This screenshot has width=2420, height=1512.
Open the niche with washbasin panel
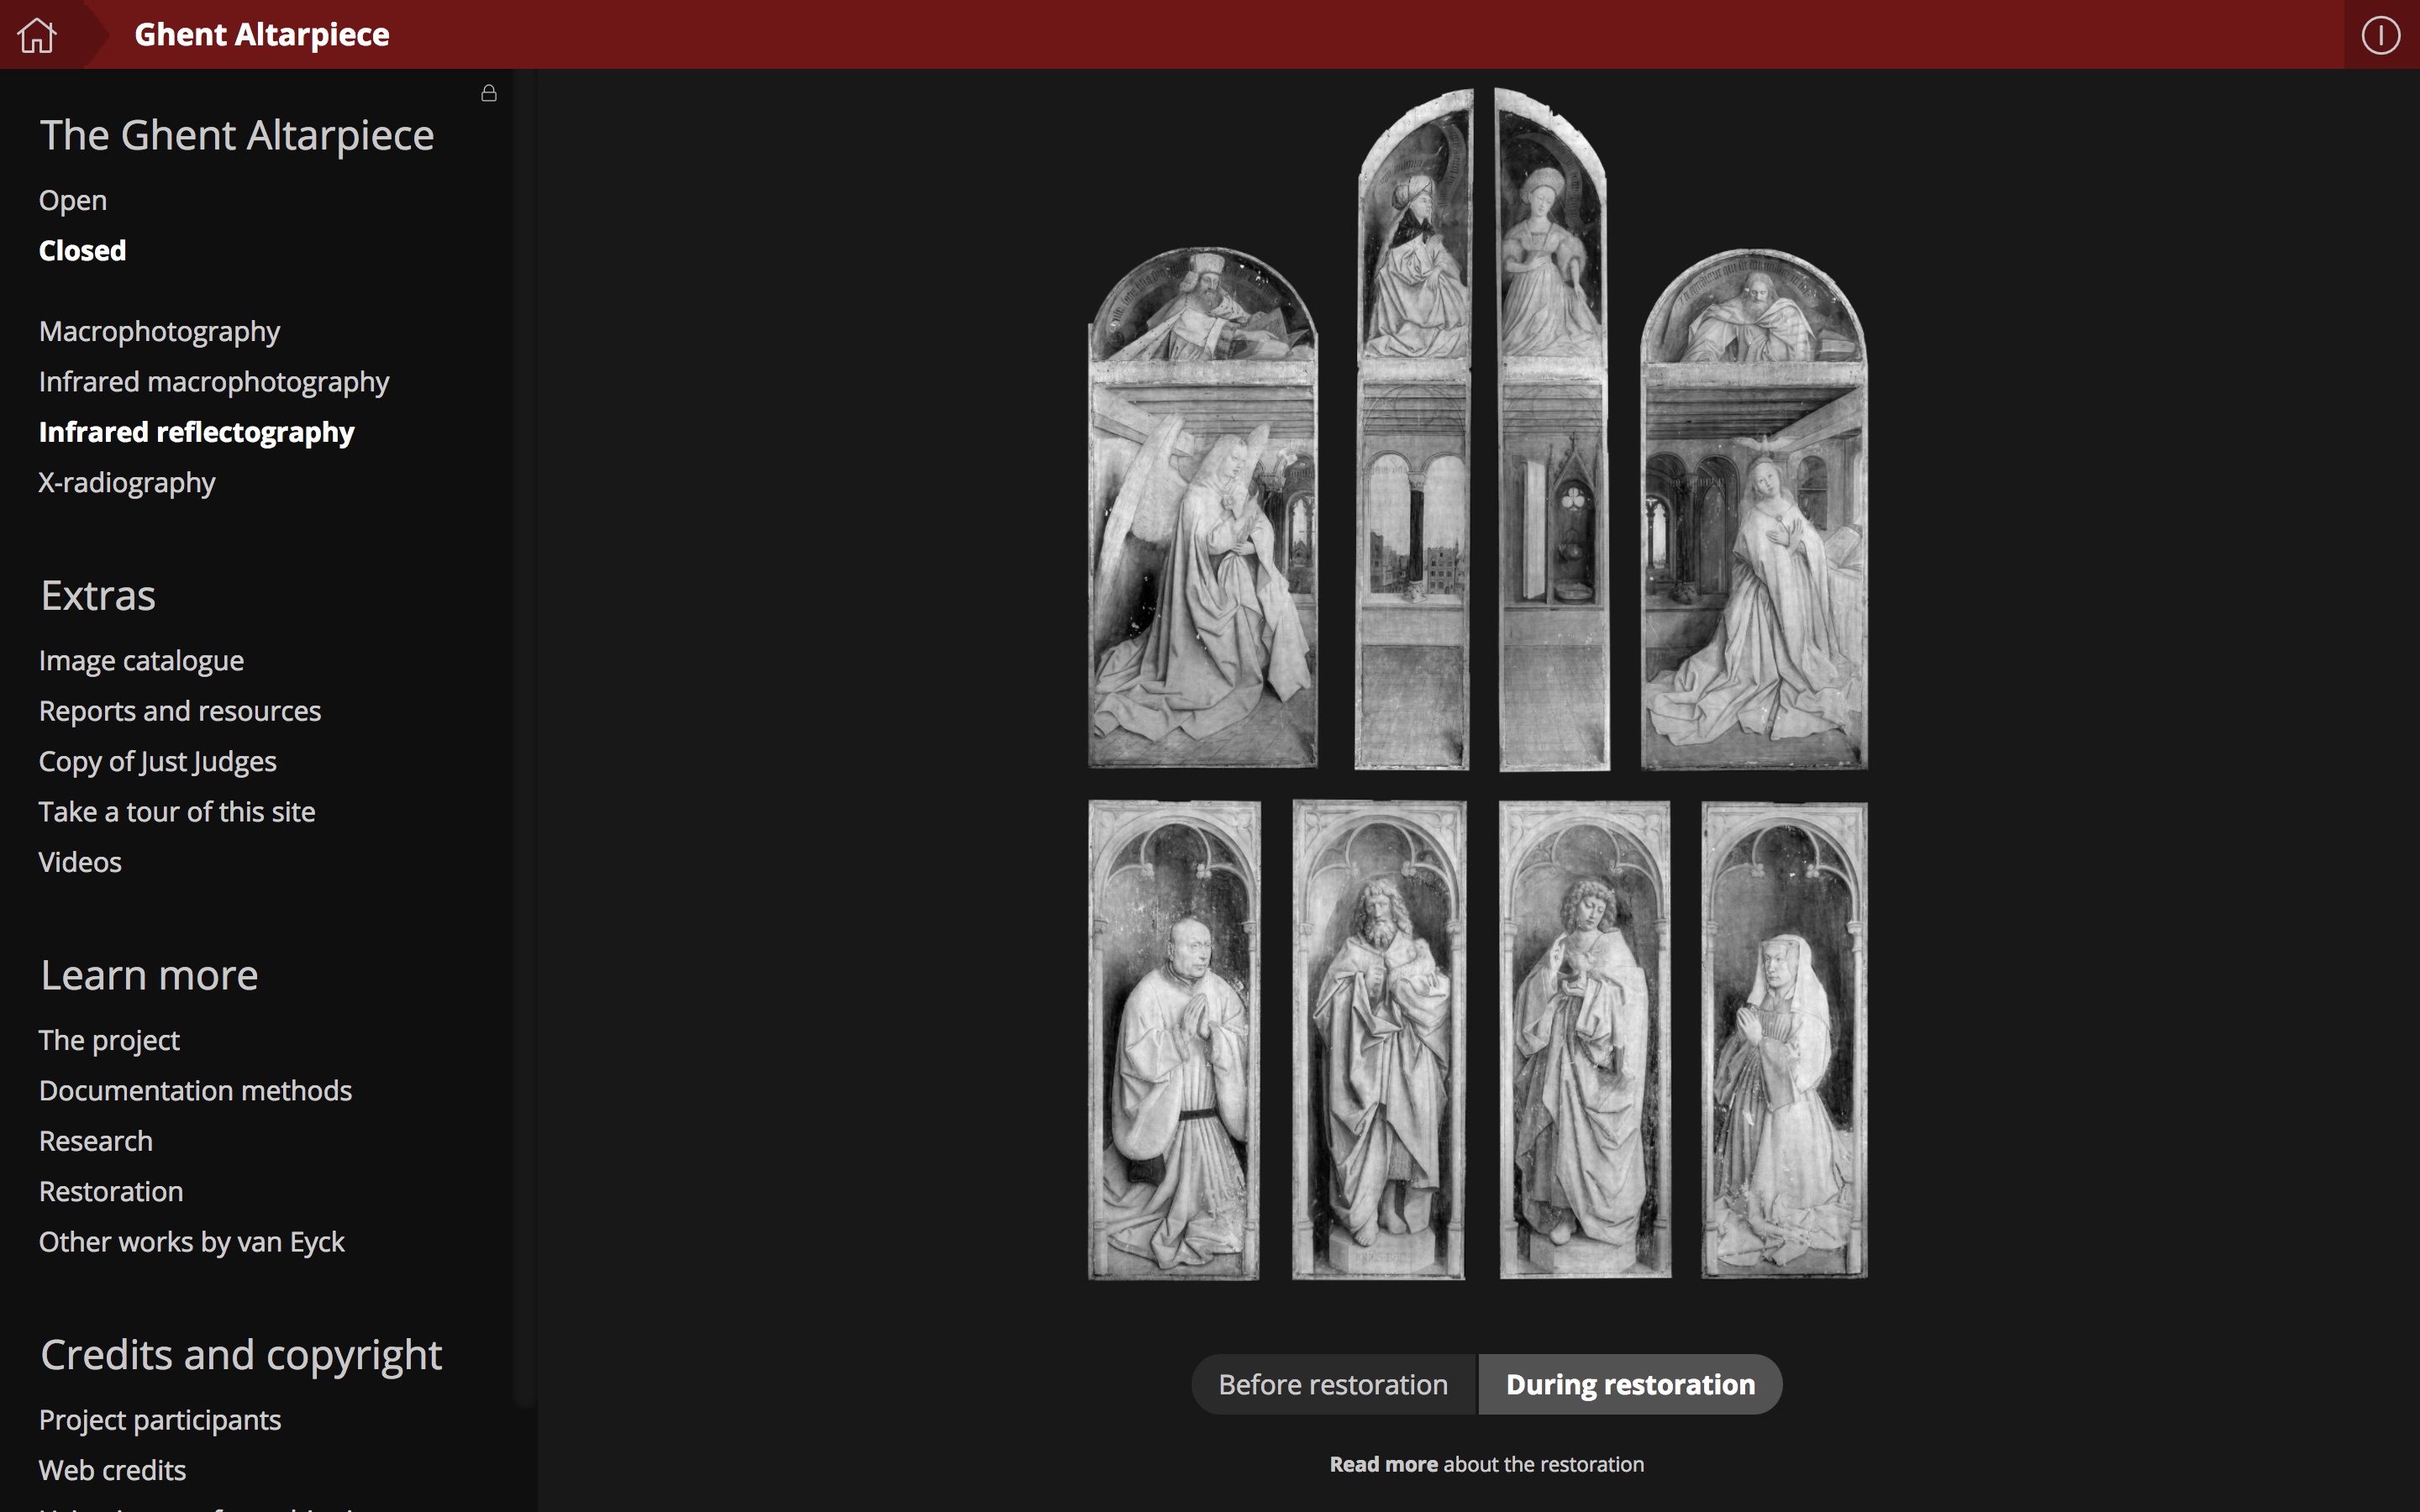1553,430
